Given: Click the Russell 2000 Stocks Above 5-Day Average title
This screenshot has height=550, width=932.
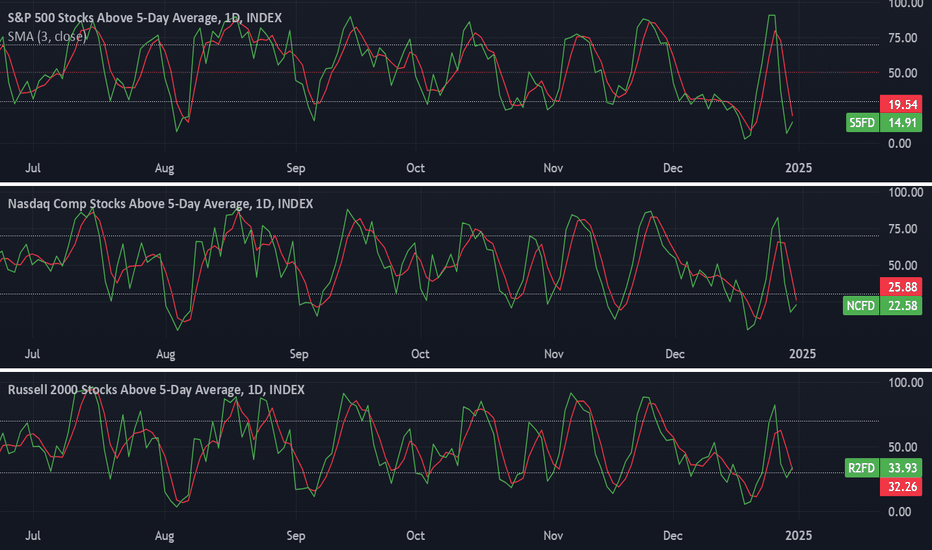Looking at the screenshot, I should [156, 389].
